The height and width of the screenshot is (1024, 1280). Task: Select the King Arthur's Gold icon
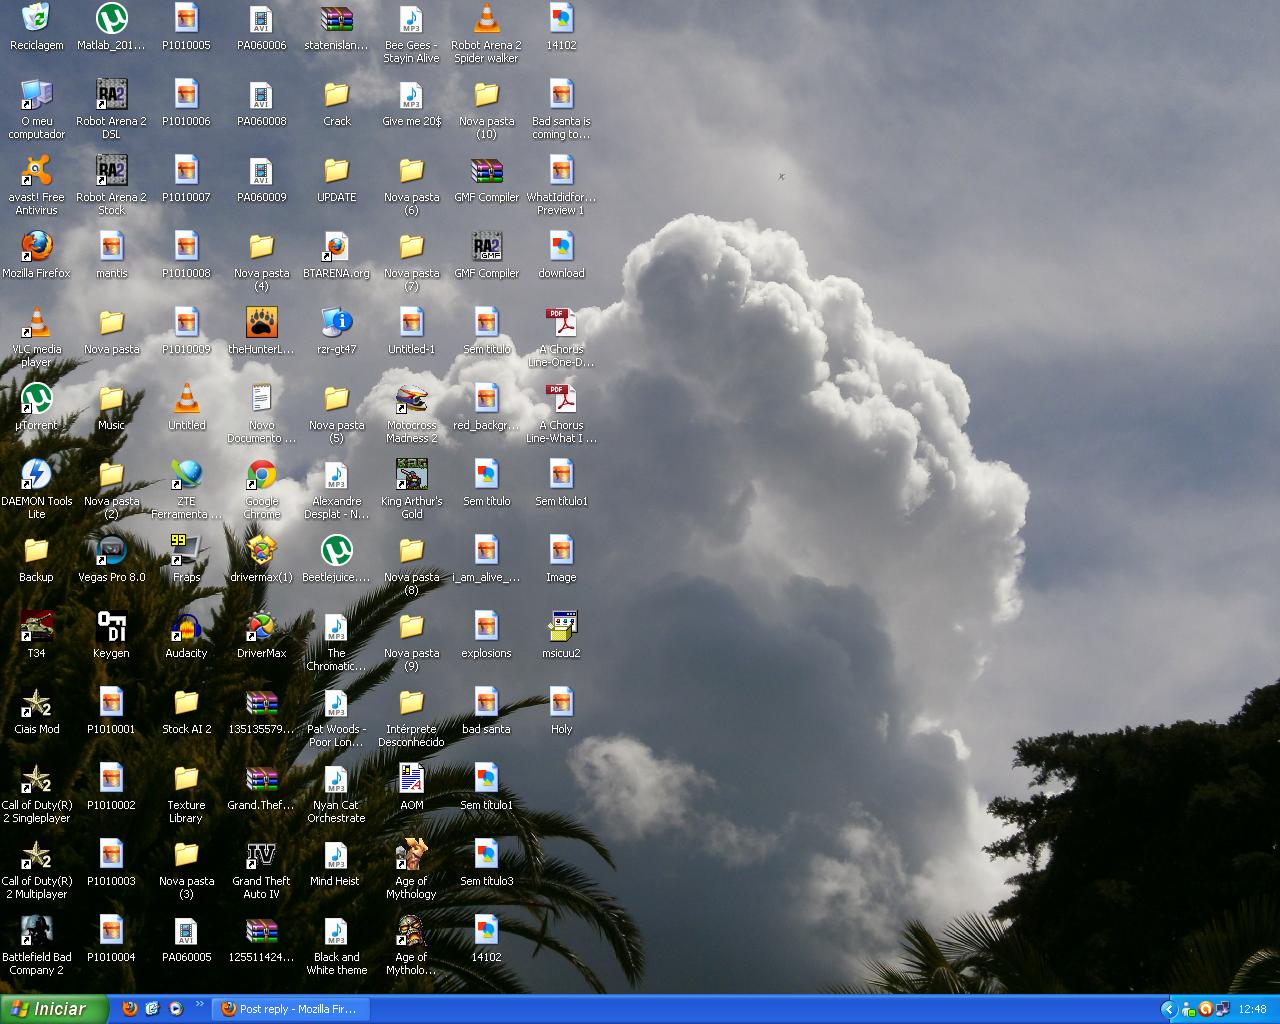[x=411, y=475]
